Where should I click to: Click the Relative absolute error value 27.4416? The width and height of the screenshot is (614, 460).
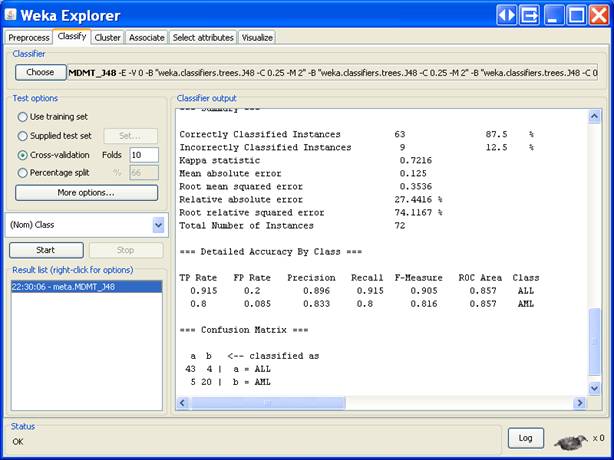(x=415, y=200)
